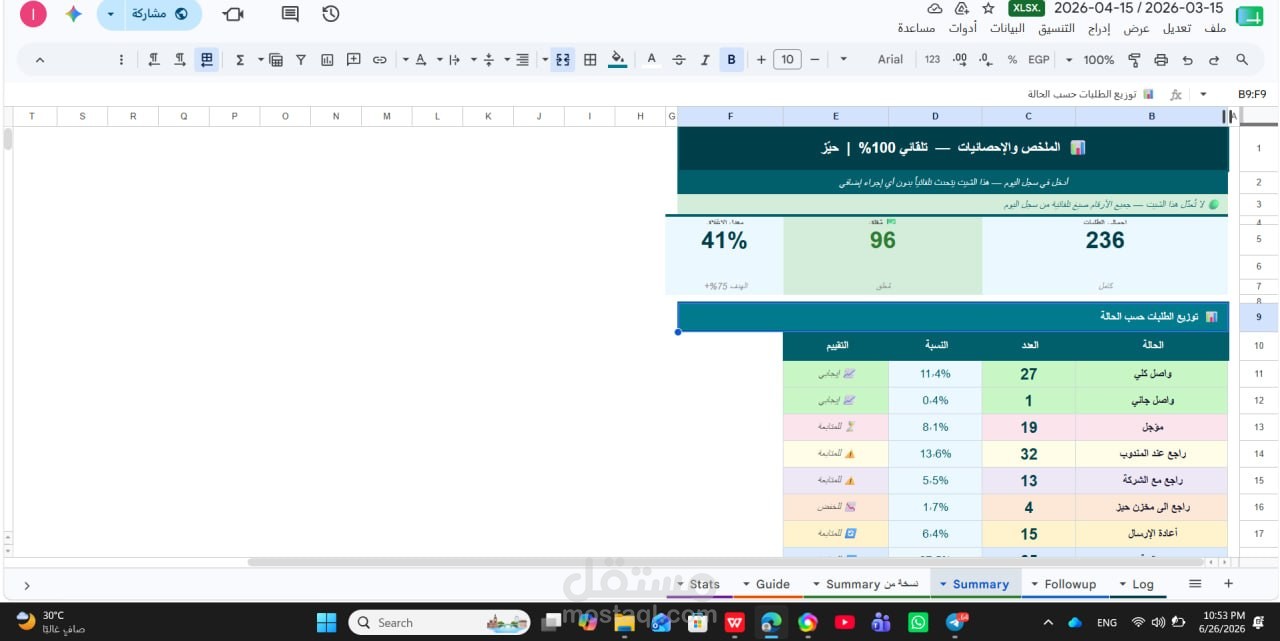Decrease decimal places

(x=986, y=60)
